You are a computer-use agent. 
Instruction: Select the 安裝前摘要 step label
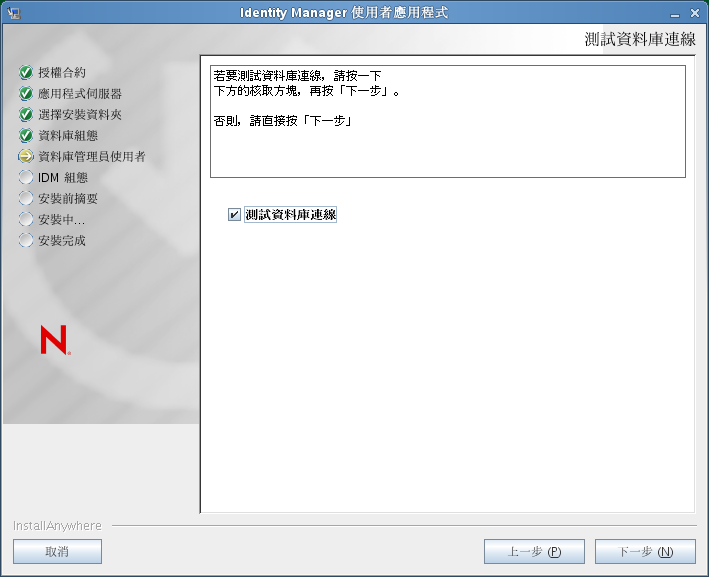click(x=68, y=198)
